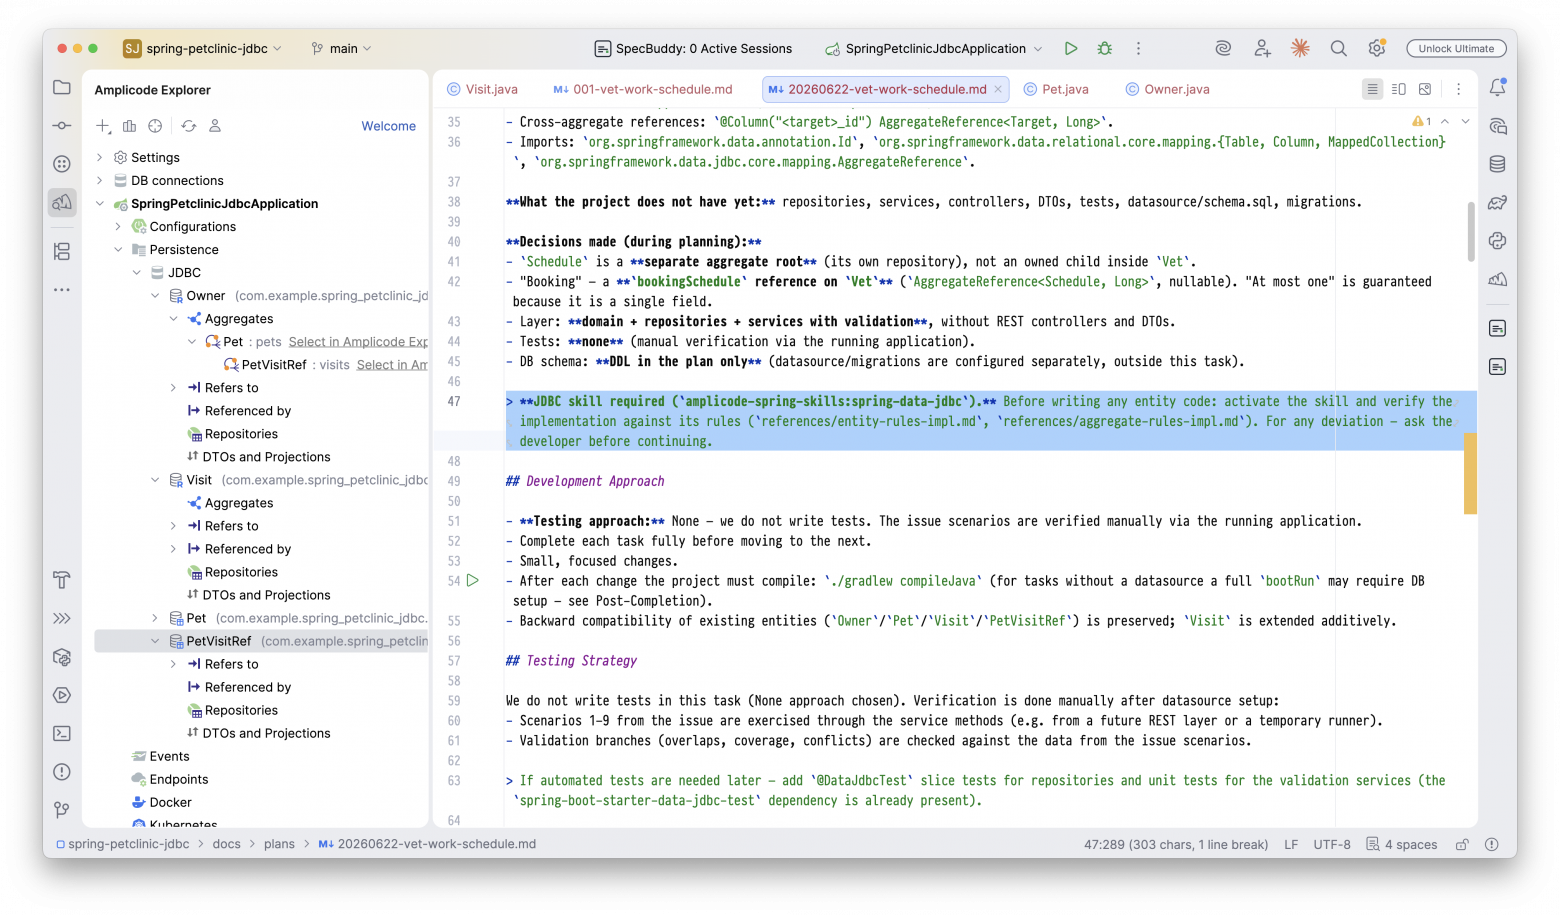
Task: Open the Amplicode Explorer tool window icon
Action: coord(62,203)
